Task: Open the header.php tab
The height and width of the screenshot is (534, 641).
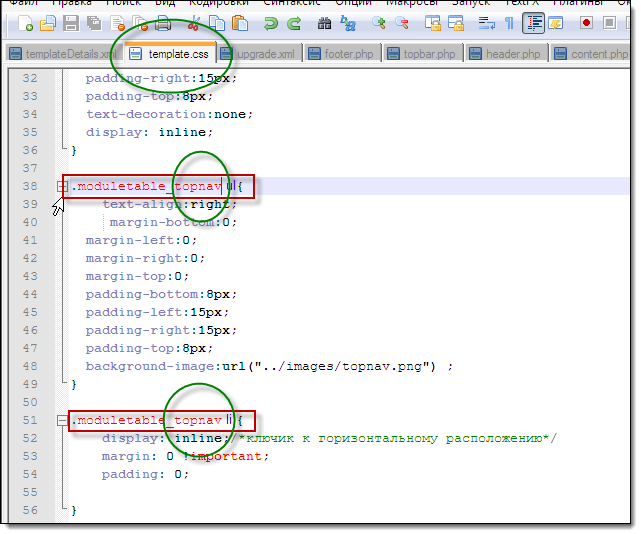Action: pos(509,54)
